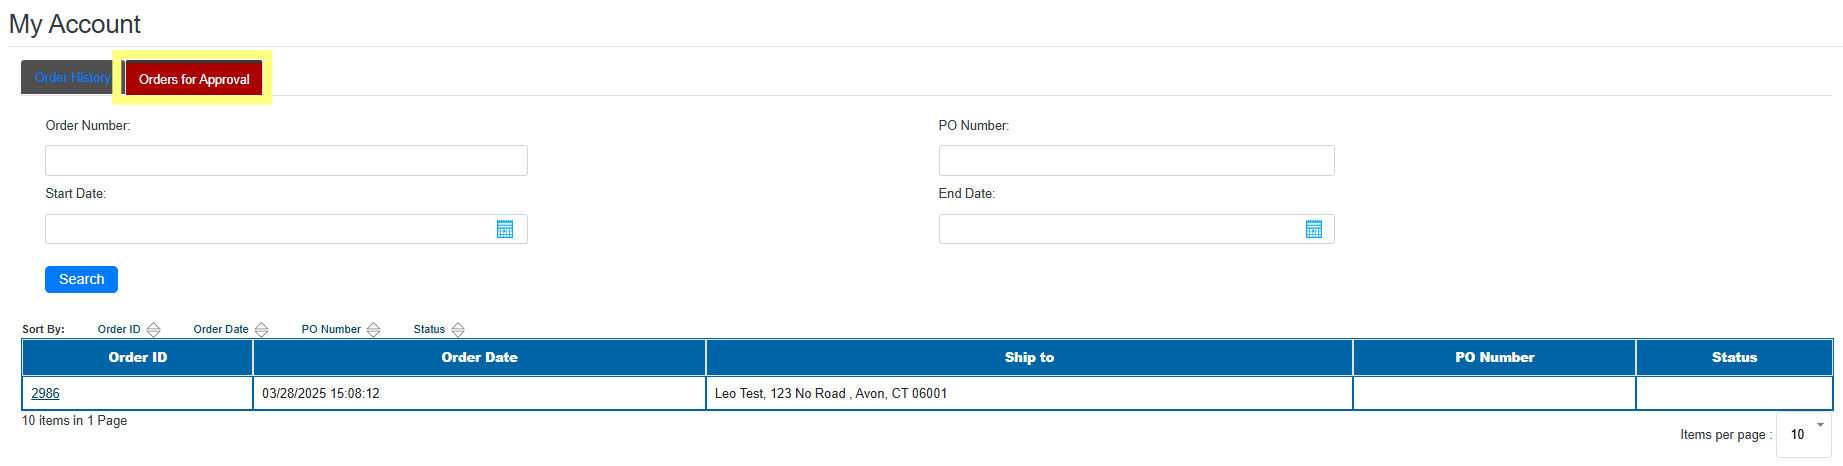This screenshot has height=466, width=1843.
Task: Click the Status sort arrows icon
Action: pos(458,329)
